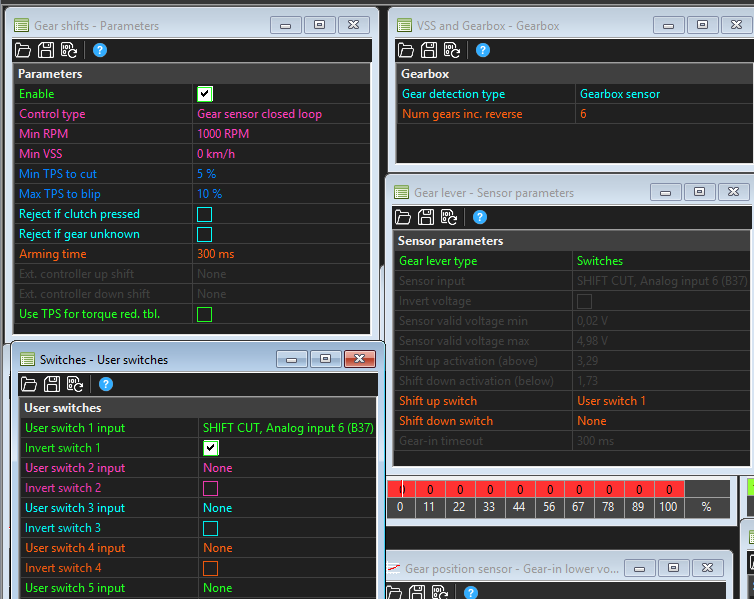Screen dimensions: 754x599
Task: Toggle Invert switch 2 checkbox
Action: 211,488
